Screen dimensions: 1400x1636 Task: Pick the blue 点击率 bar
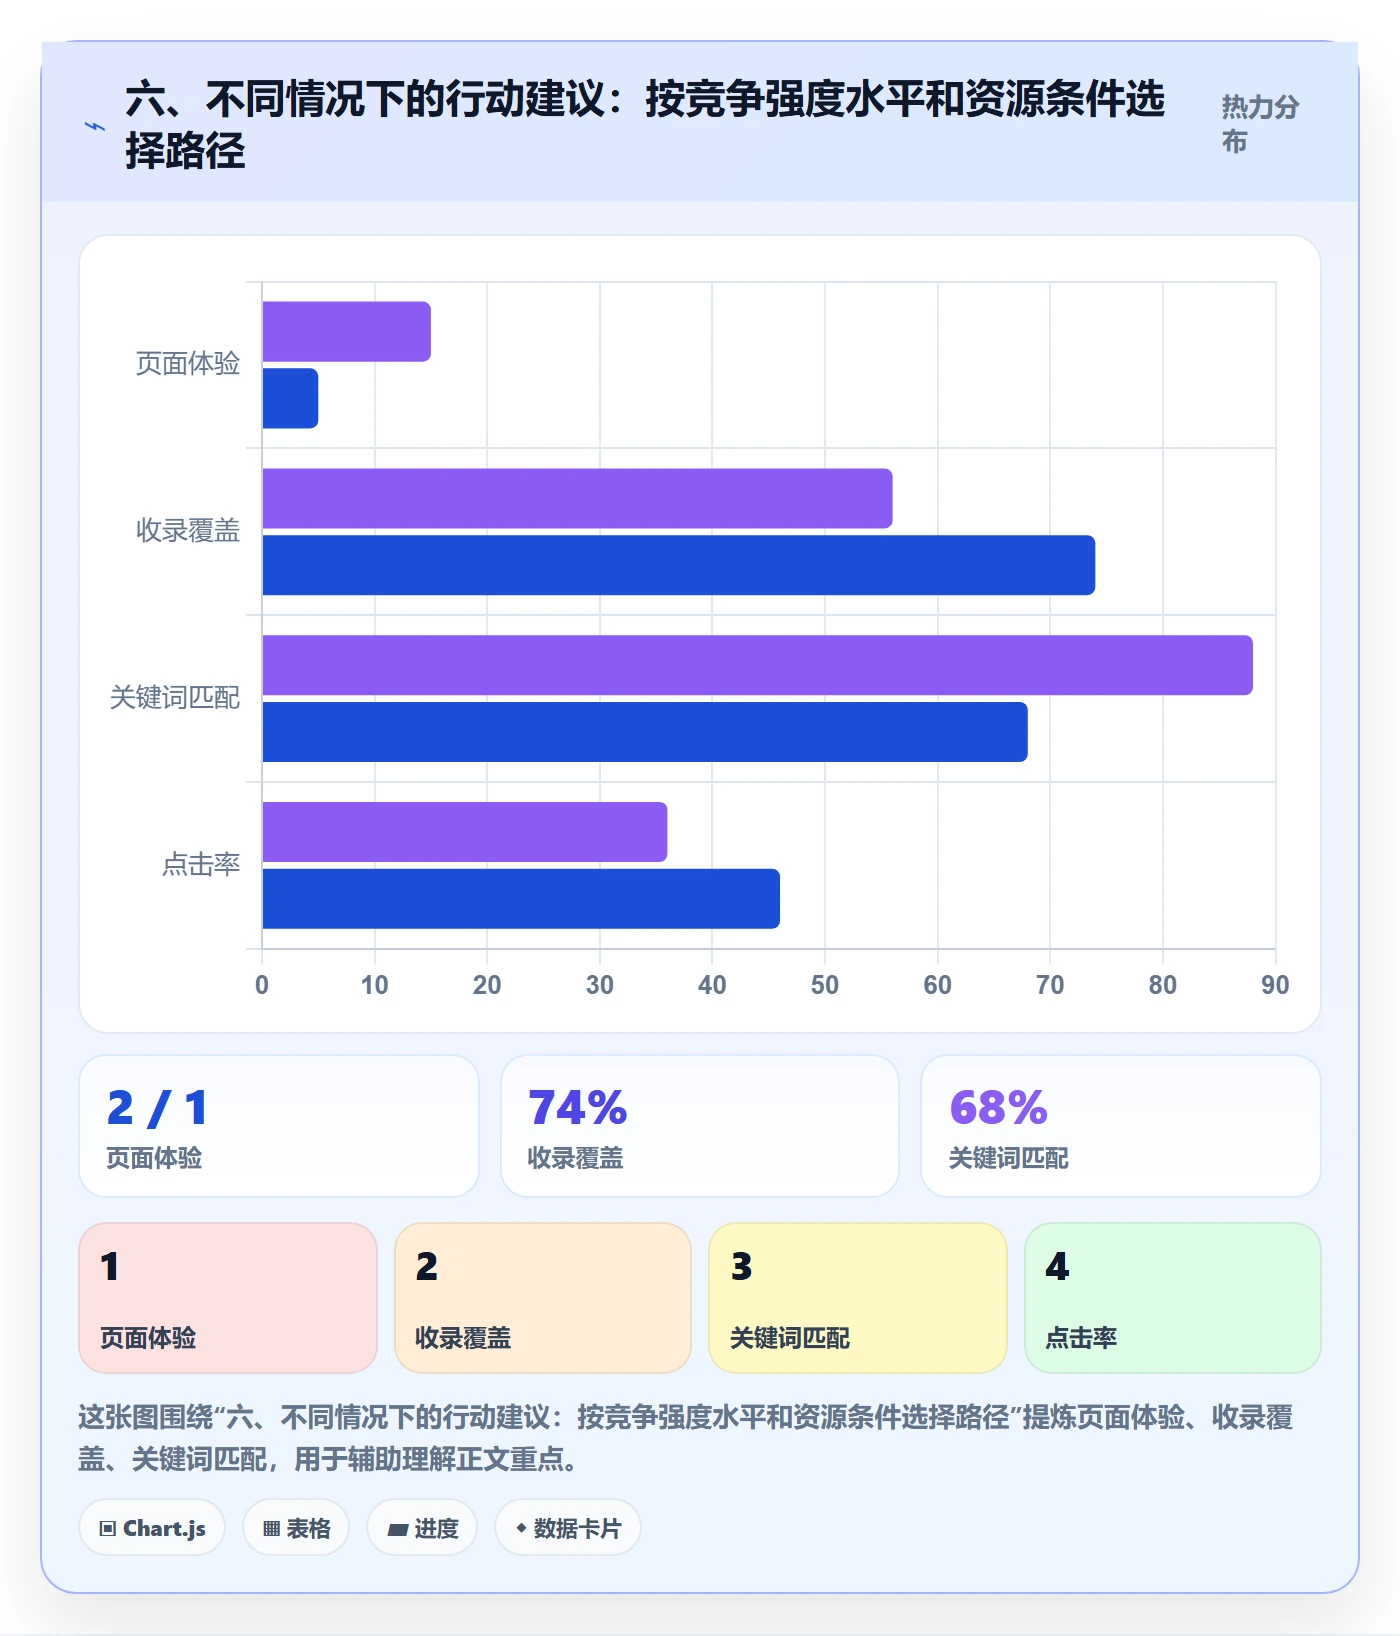point(521,899)
